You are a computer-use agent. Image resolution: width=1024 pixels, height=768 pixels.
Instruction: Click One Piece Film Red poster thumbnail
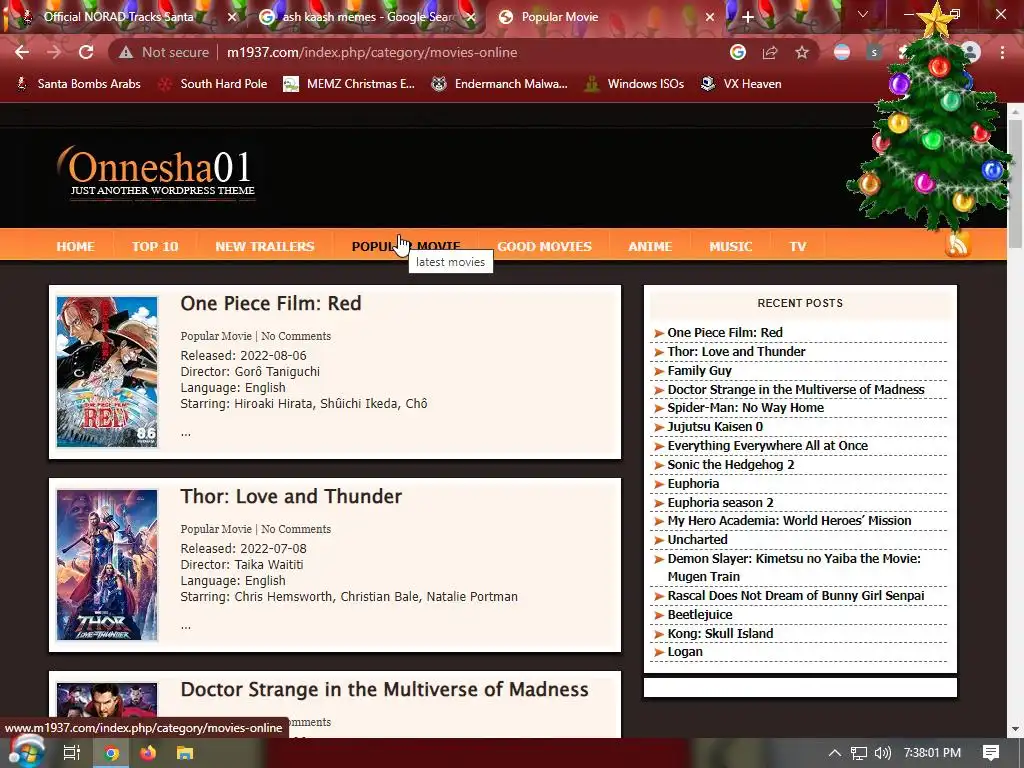pyautogui.click(x=107, y=372)
